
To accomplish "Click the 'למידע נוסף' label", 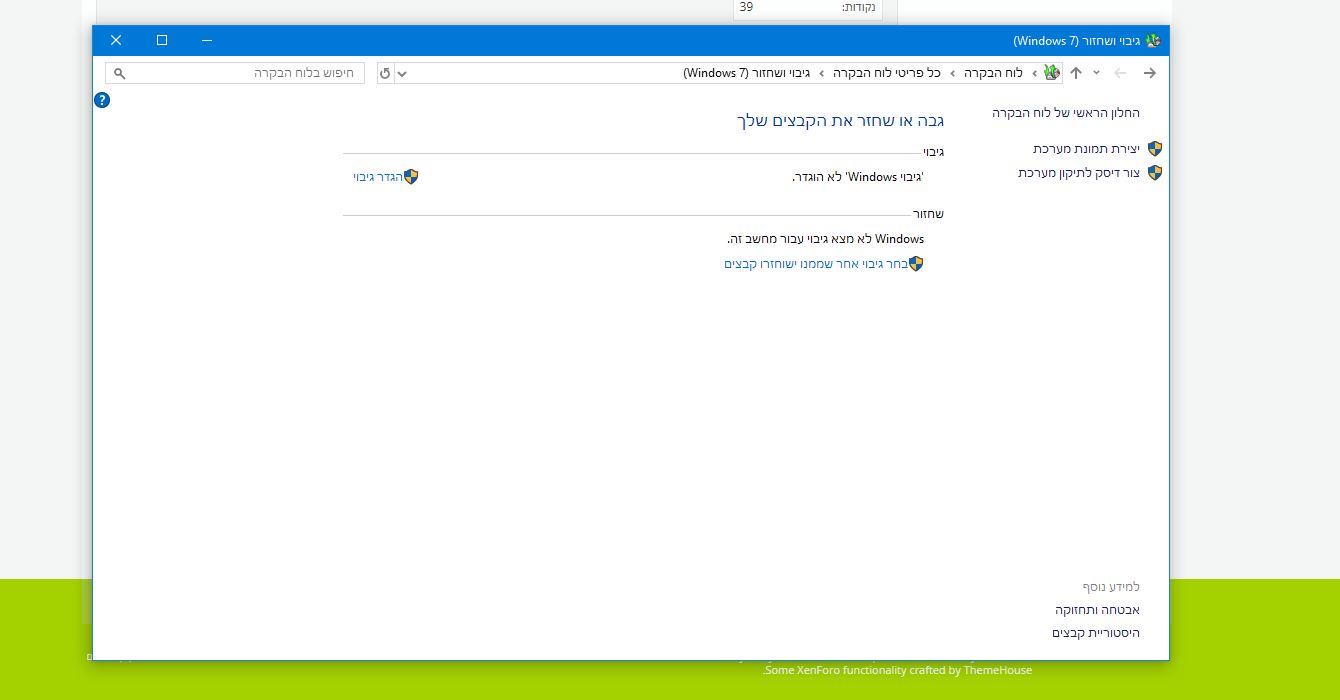I will point(1111,587).
